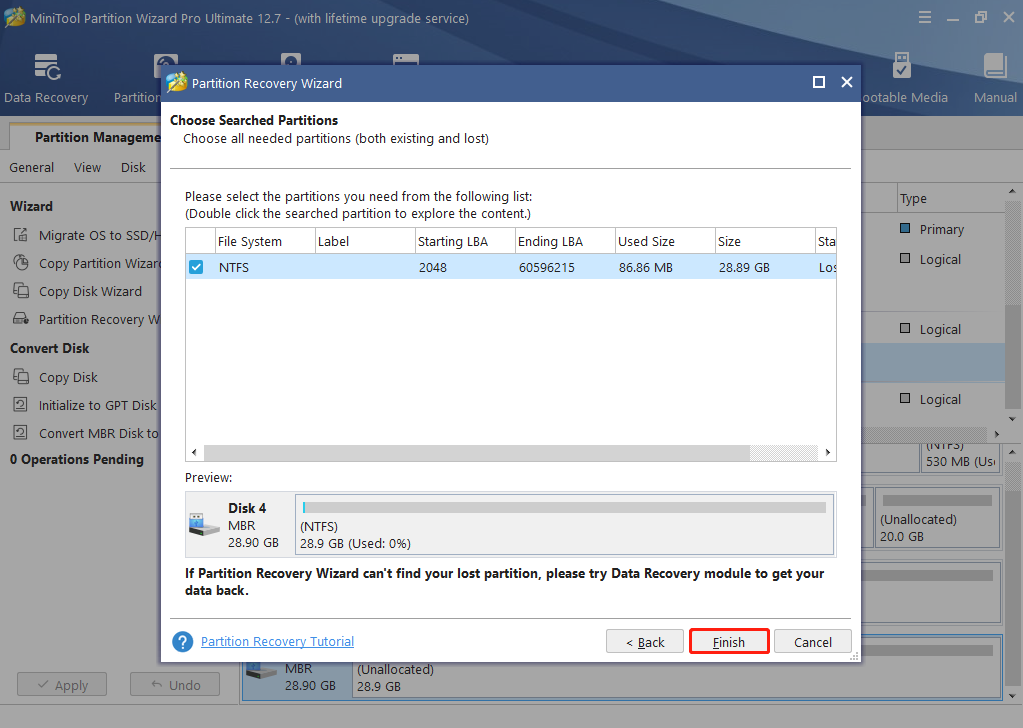Sort by Starting LBA column header
This screenshot has width=1023, height=728.
[x=465, y=241]
